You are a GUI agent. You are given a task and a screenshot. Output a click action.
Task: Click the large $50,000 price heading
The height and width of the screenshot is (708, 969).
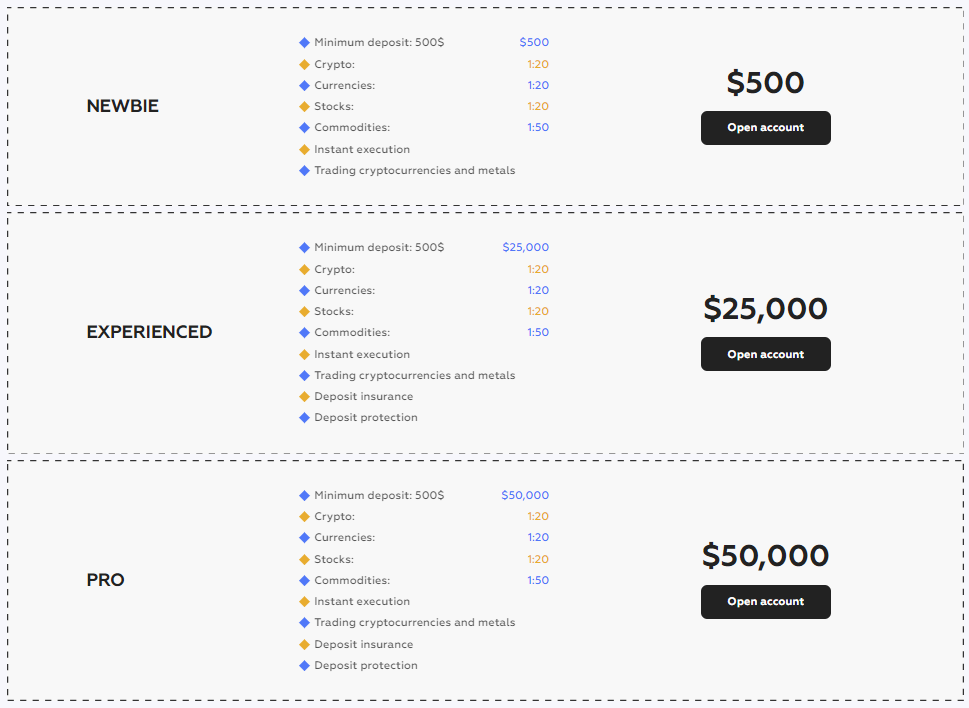765,556
